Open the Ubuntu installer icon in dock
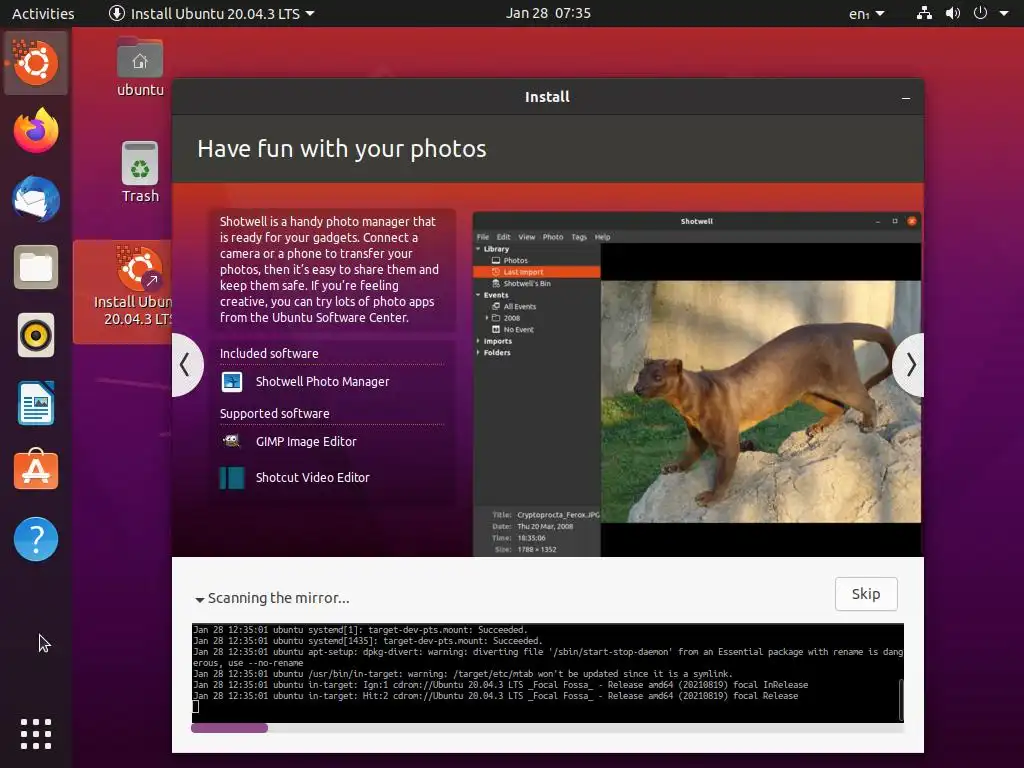Screen dimensions: 1024x768 point(36,63)
